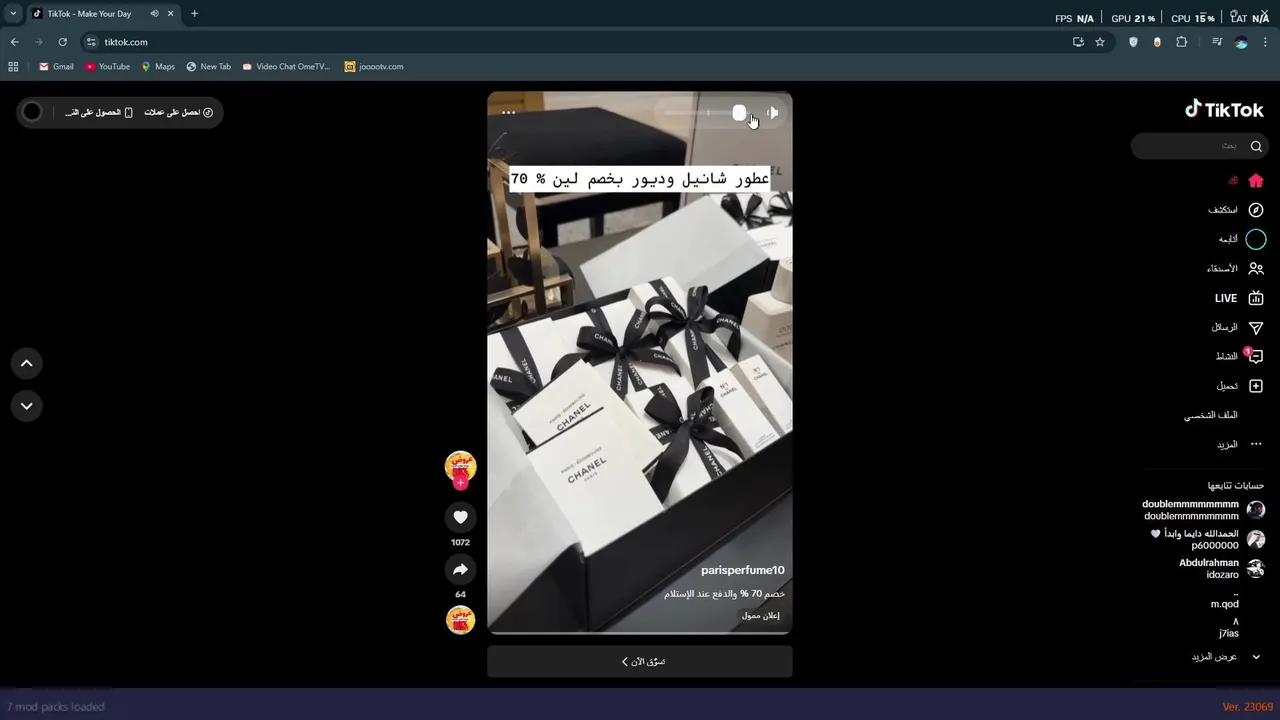The width and height of the screenshot is (1280, 720).
Task: Open the parisperfume10 profile link
Action: [x=742, y=570]
